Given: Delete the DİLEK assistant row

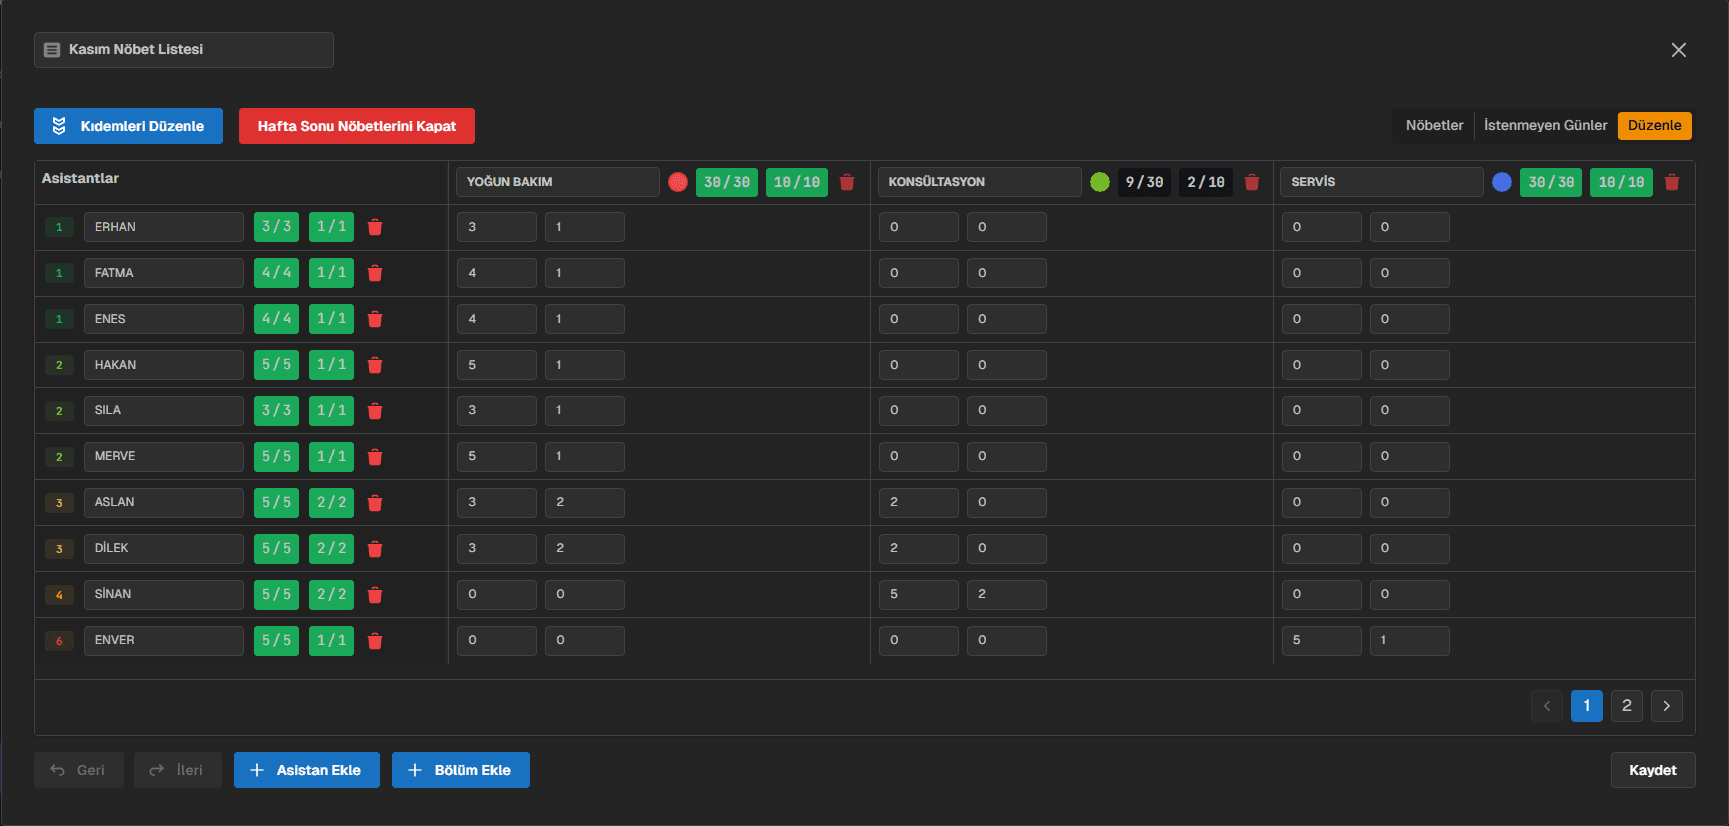Looking at the screenshot, I should [375, 549].
